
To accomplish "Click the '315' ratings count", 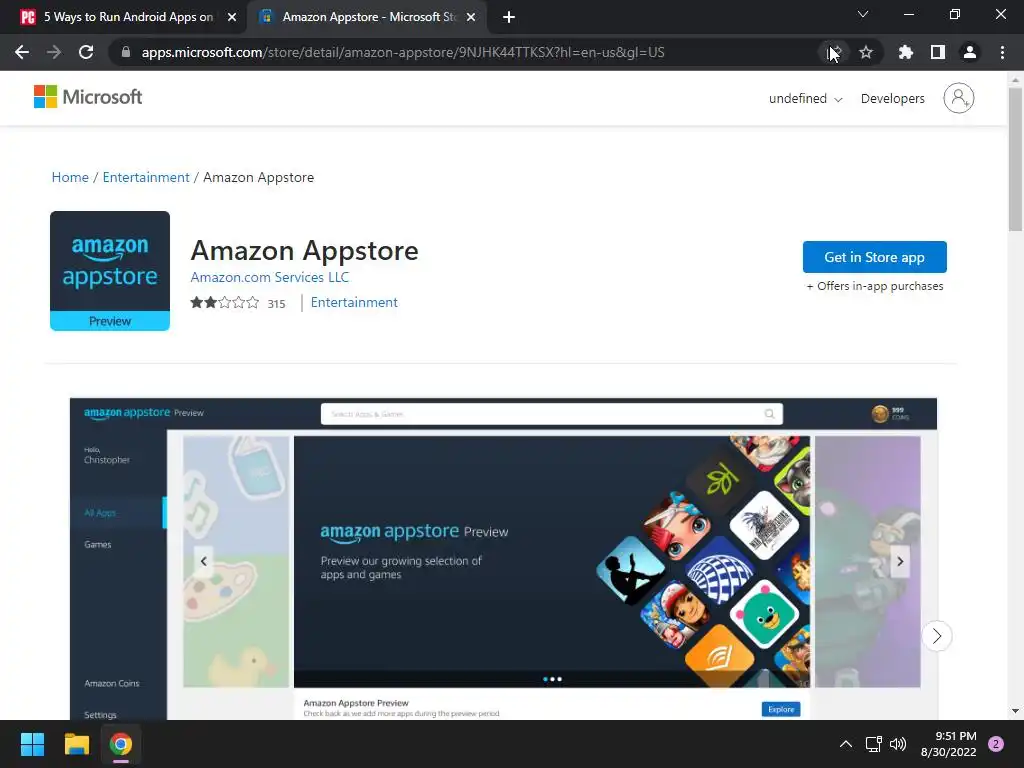I will point(276,304).
